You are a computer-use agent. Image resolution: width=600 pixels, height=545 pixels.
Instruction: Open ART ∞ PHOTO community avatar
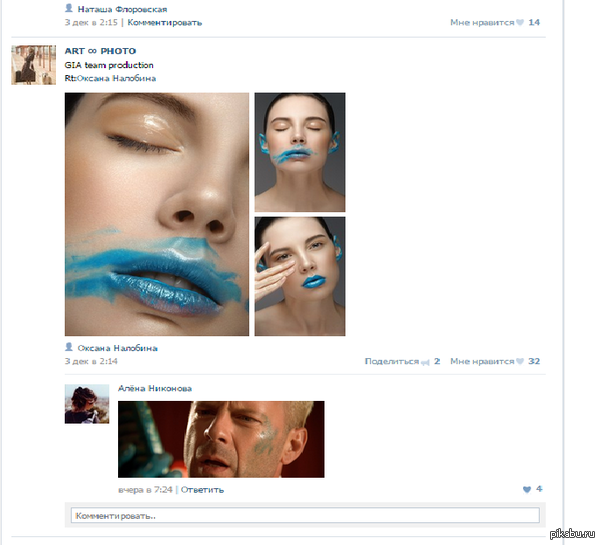[x=33, y=65]
